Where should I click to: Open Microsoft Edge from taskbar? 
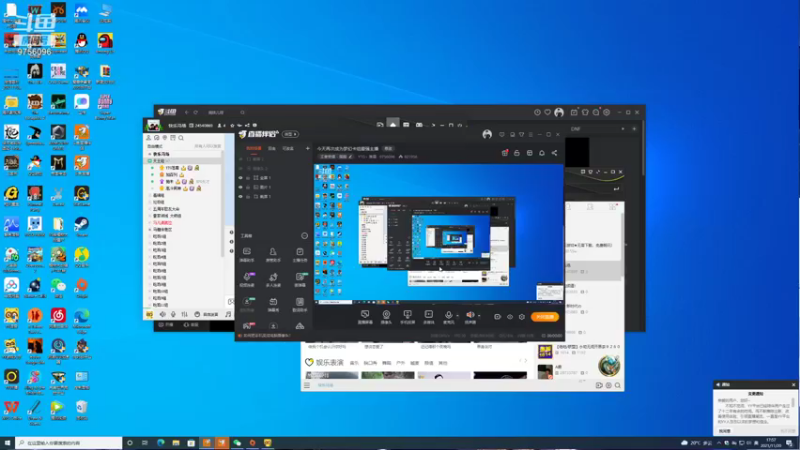(x=161, y=443)
